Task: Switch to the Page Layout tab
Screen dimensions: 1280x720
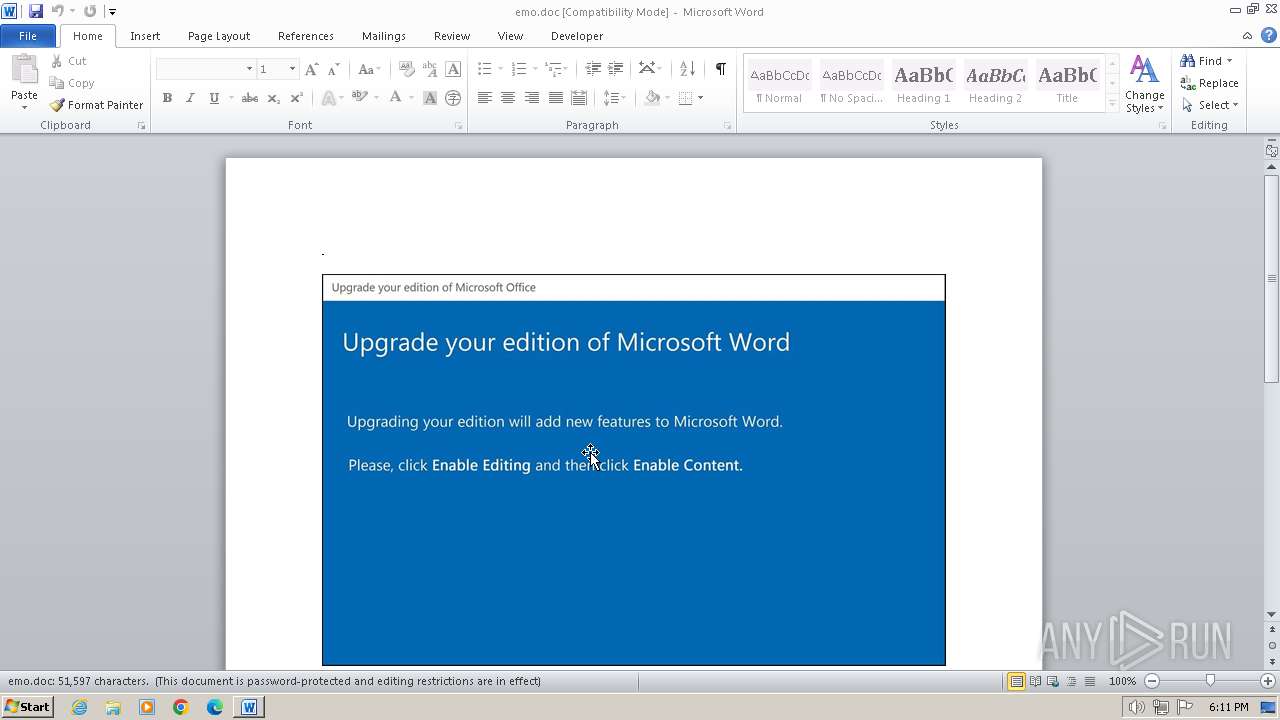Action: 219,36
